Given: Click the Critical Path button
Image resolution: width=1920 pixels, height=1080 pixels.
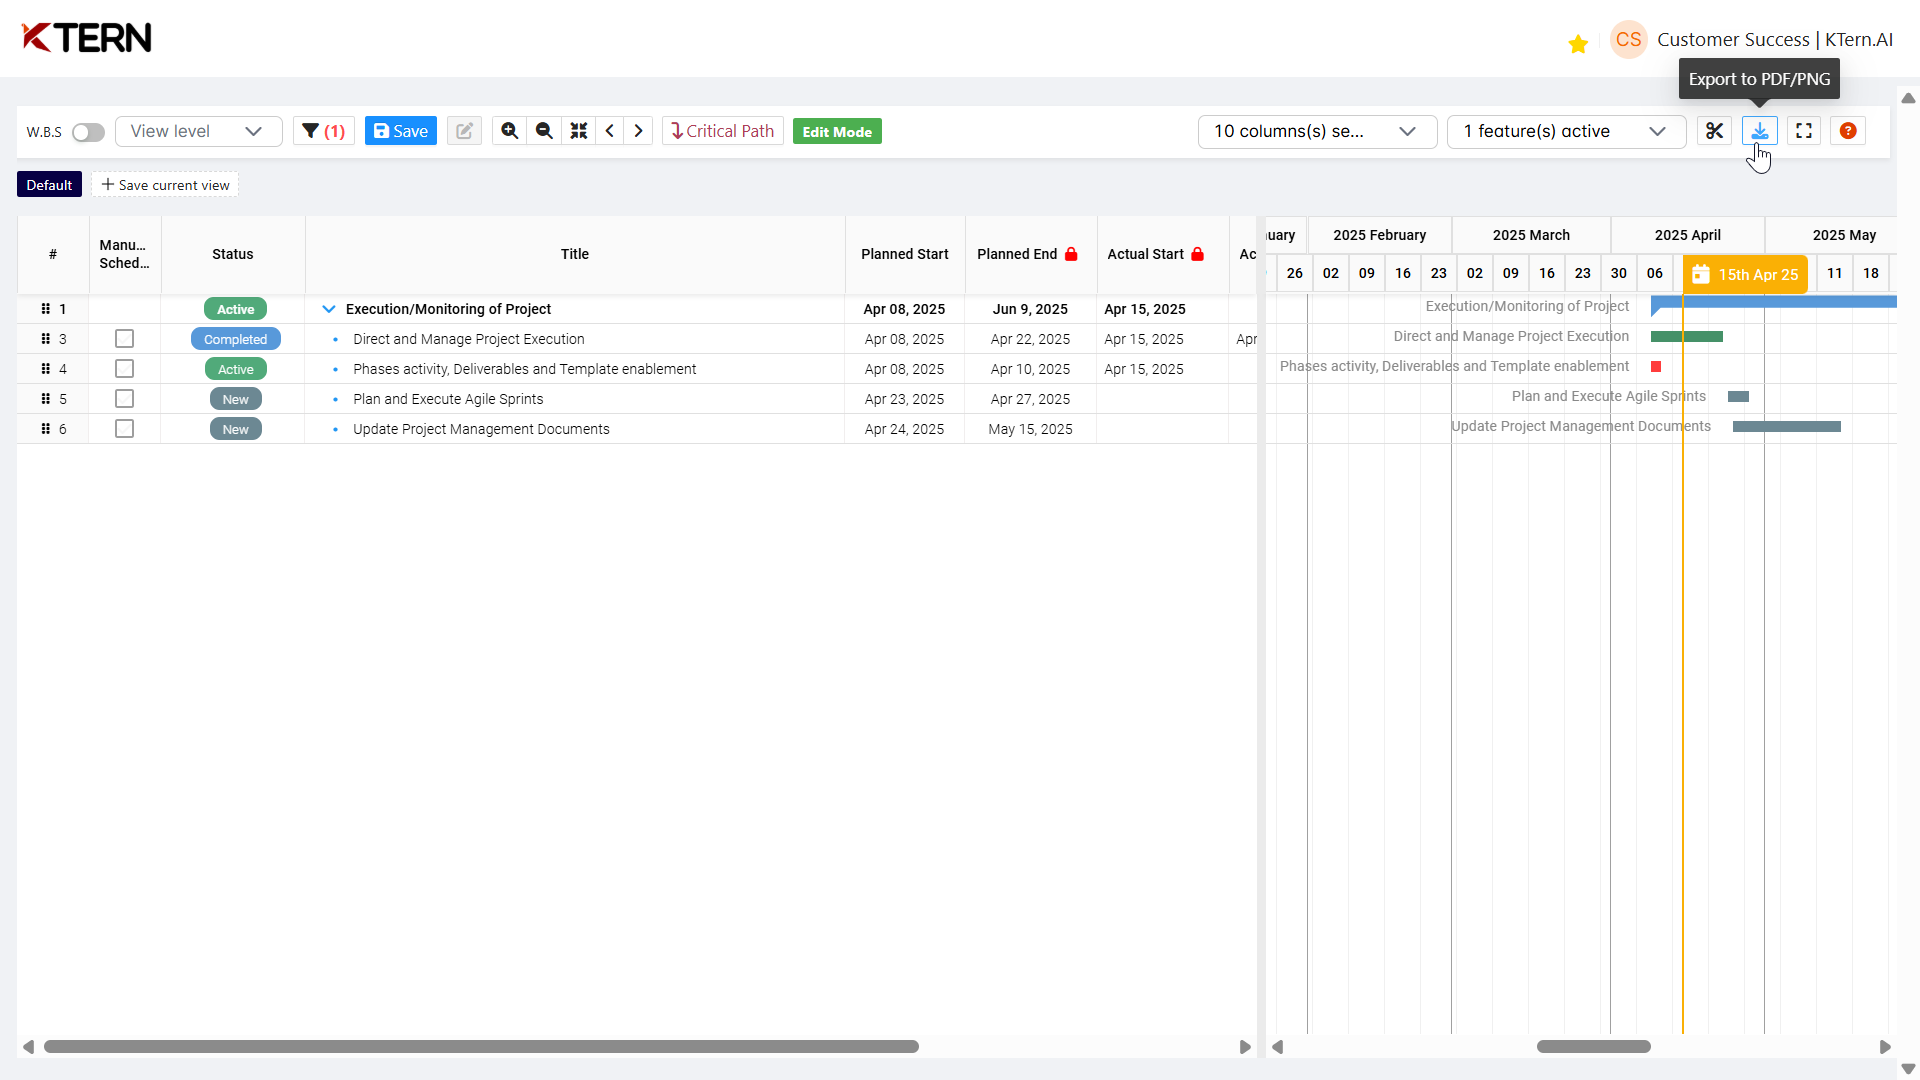Looking at the screenshot, I should click(722, 131).
